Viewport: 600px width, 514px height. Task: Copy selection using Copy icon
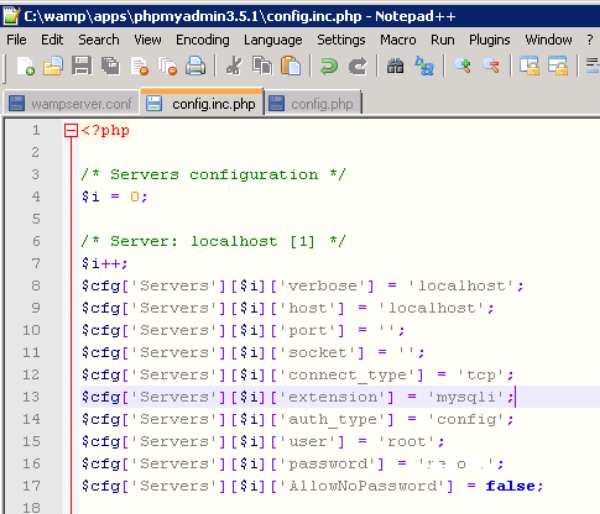pyautogui.click(x=262, y=66)
